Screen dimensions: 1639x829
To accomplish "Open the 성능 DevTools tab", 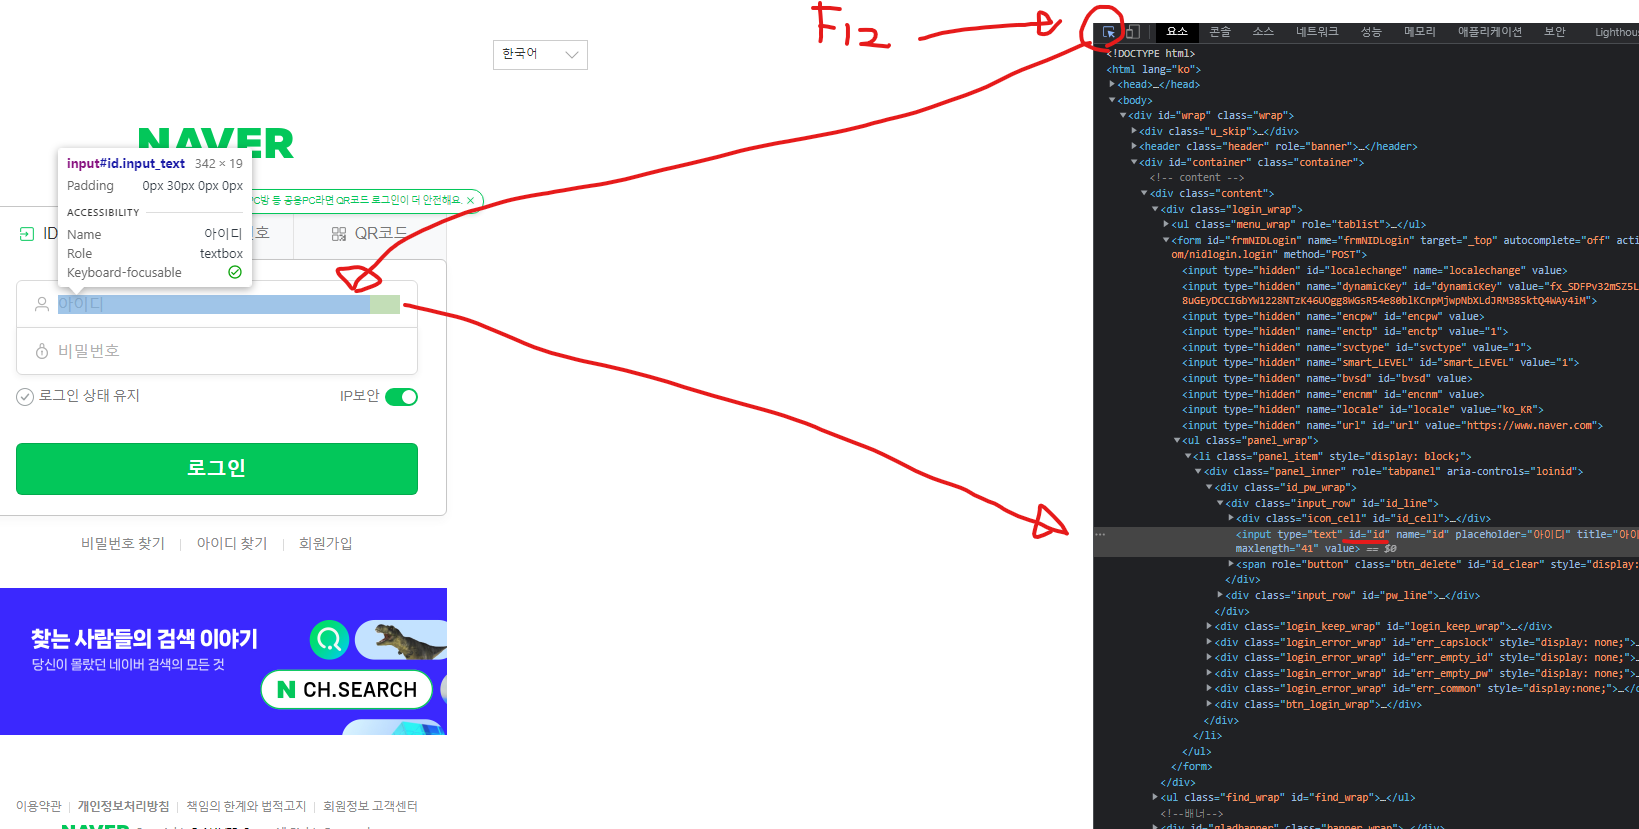I will point(1371,32).
